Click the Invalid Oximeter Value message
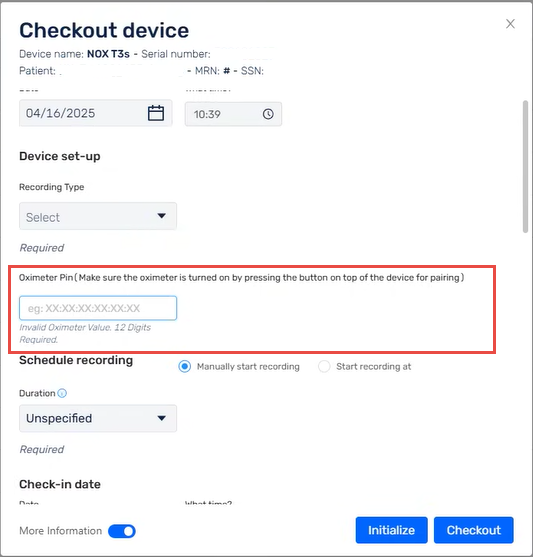Image resolution: width=533 pixels, height=557 pixels. [85, 333]
